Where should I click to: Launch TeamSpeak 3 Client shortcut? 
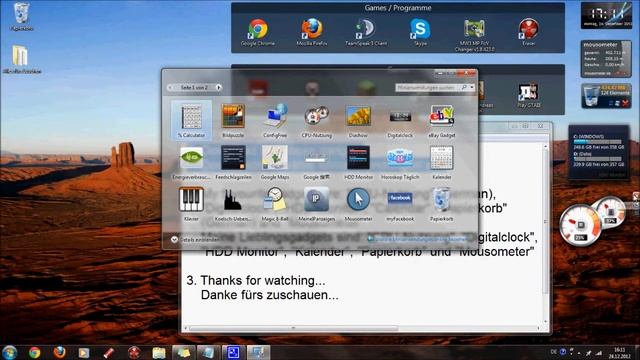coord(366,32)
